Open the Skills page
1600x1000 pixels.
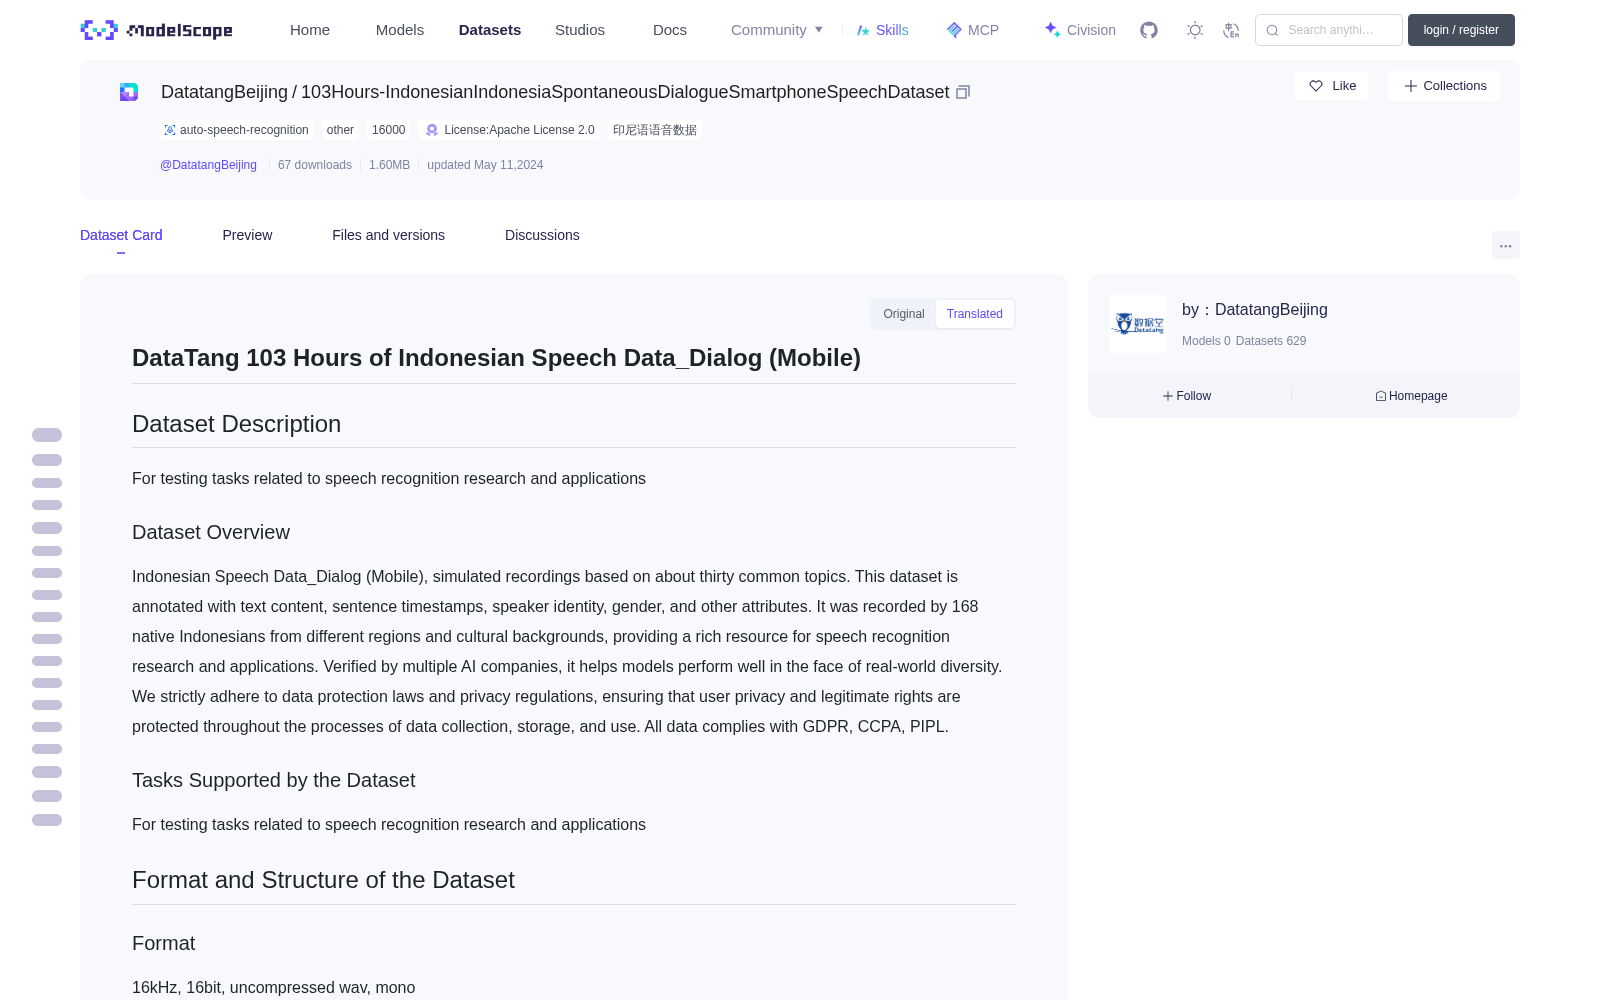point(883,30)
